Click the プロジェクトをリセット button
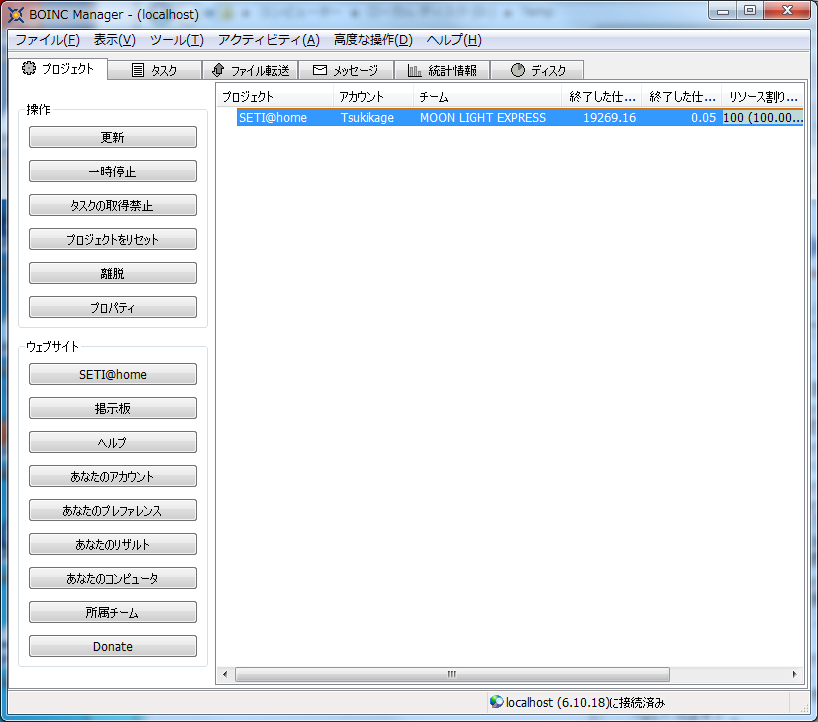The image size is (818, 722). pos(113,239)
